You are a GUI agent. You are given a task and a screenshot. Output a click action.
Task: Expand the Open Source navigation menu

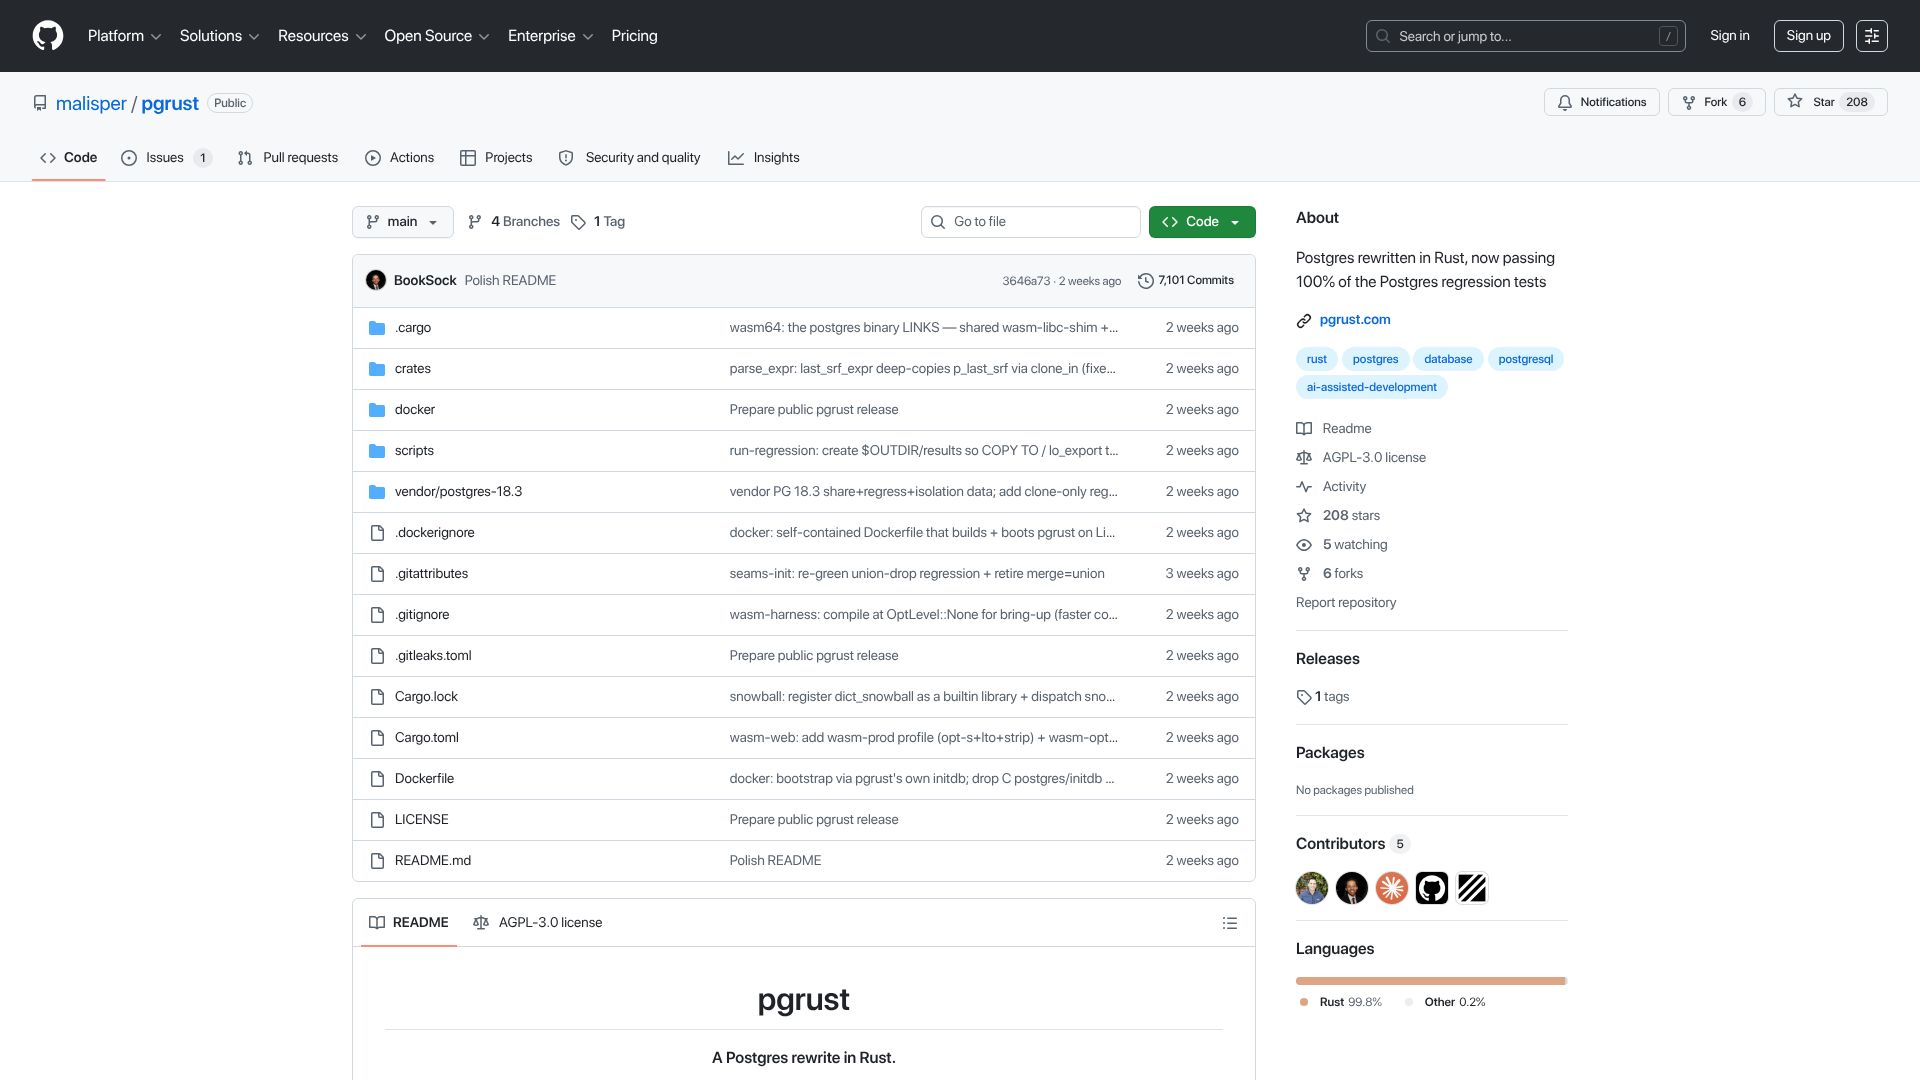point(437,36)
